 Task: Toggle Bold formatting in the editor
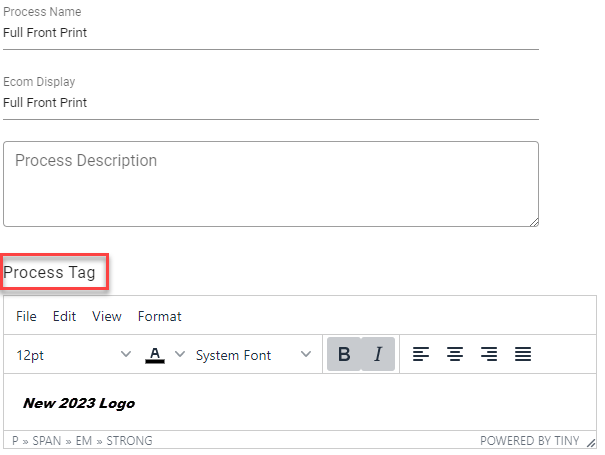(x=344, y=354)
